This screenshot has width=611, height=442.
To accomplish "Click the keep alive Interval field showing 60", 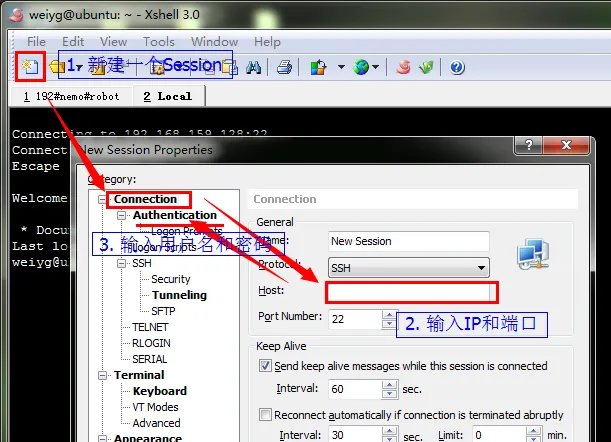I will [x=355, y=389].
